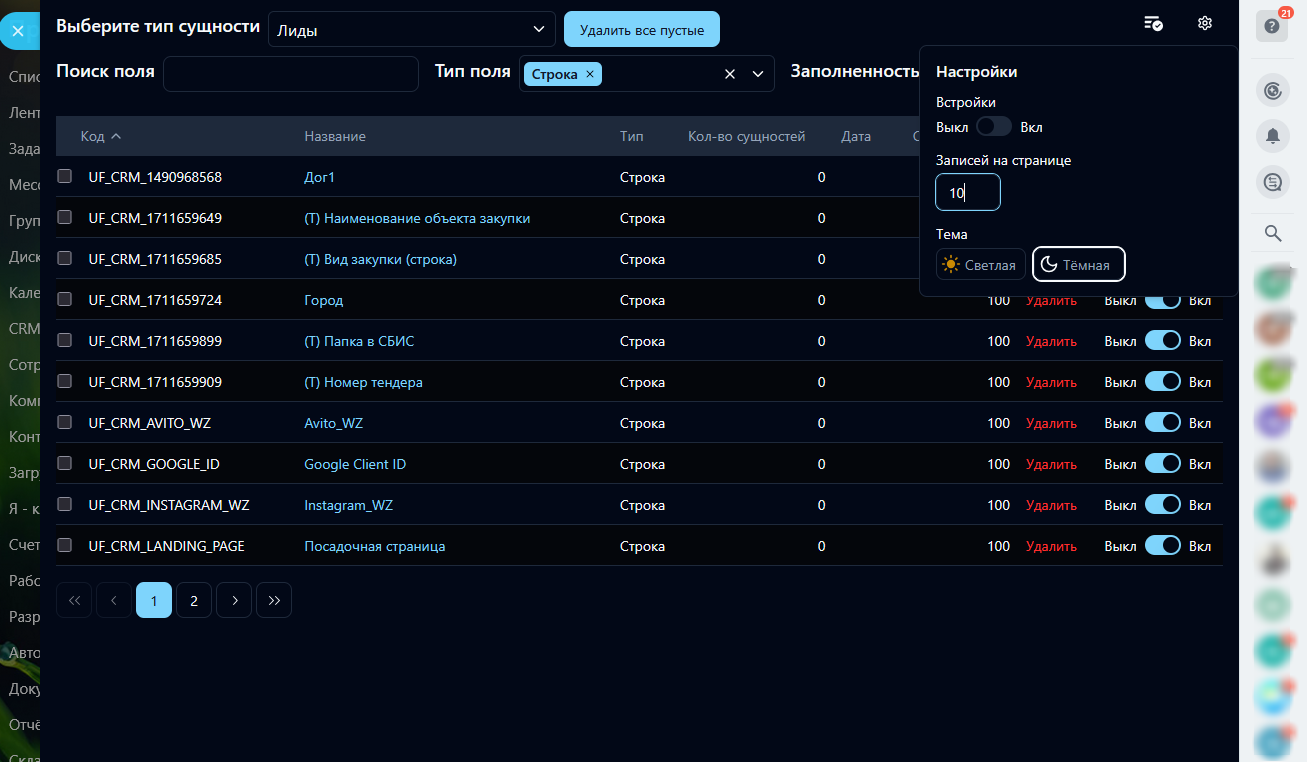Viewport: 1307px width, 762px height.
Task: Open the notifications bell in right sidebar
Action: [1272, 136]
